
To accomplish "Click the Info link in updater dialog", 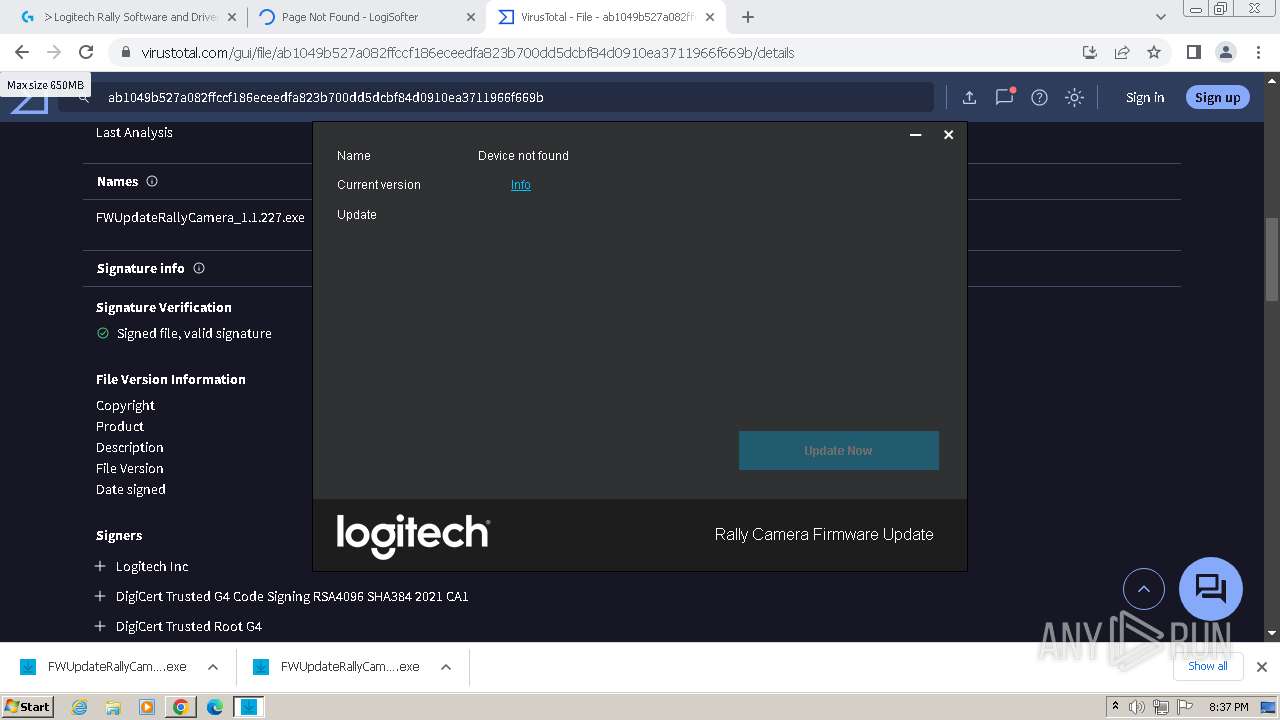I will [521, 185].
